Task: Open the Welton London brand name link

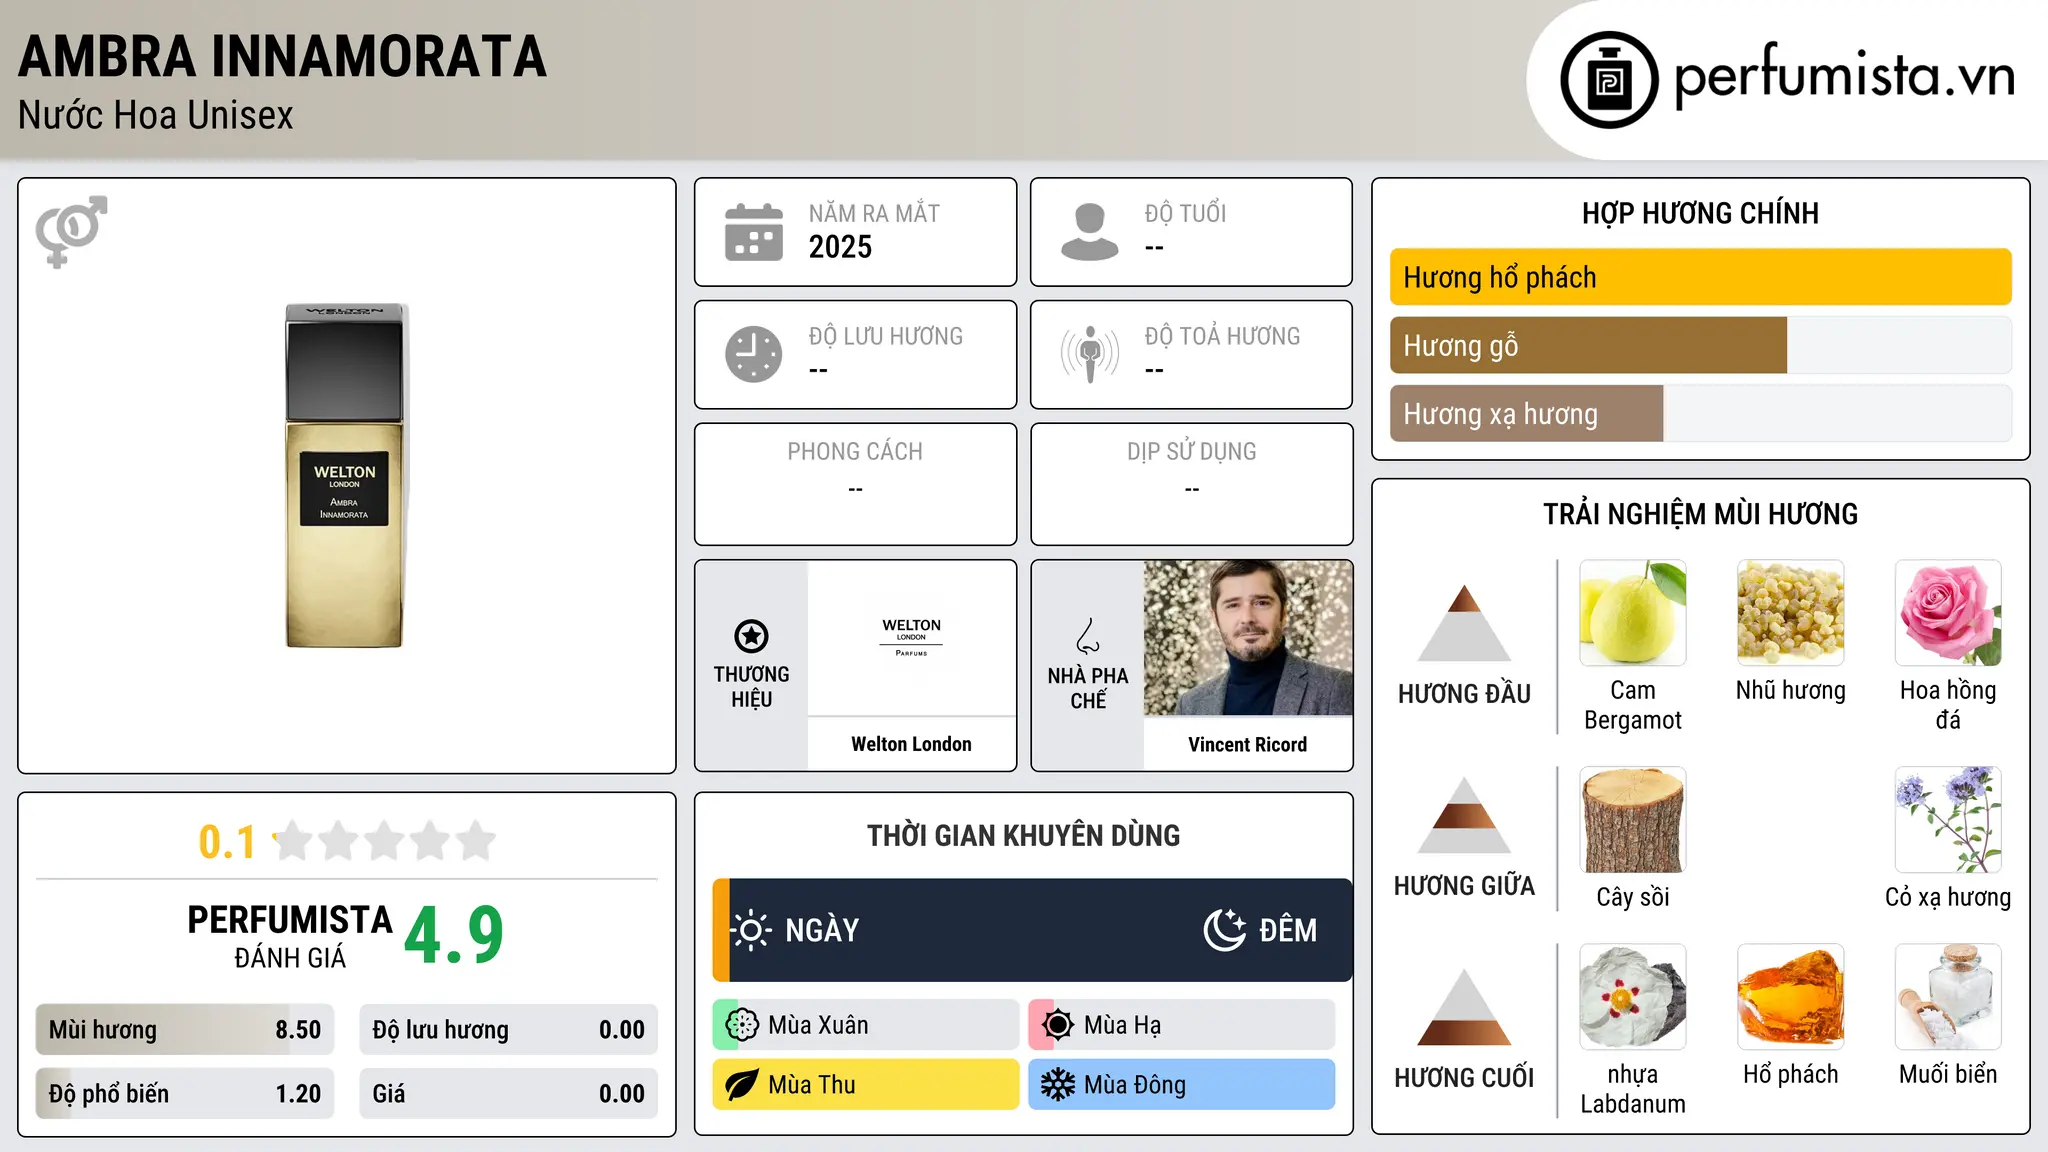Action: coord(911,744)
